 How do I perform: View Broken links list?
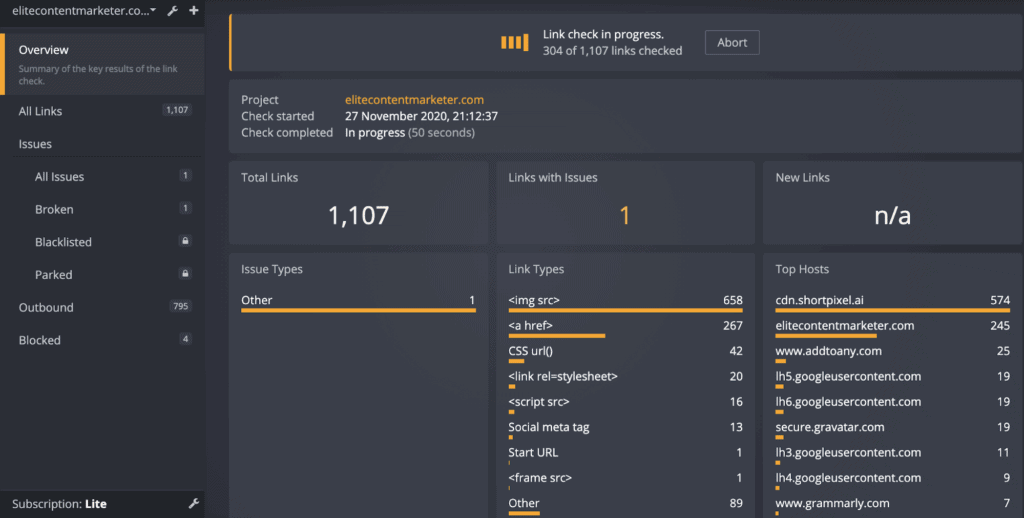pyautogui.click(x=54, y=209)
